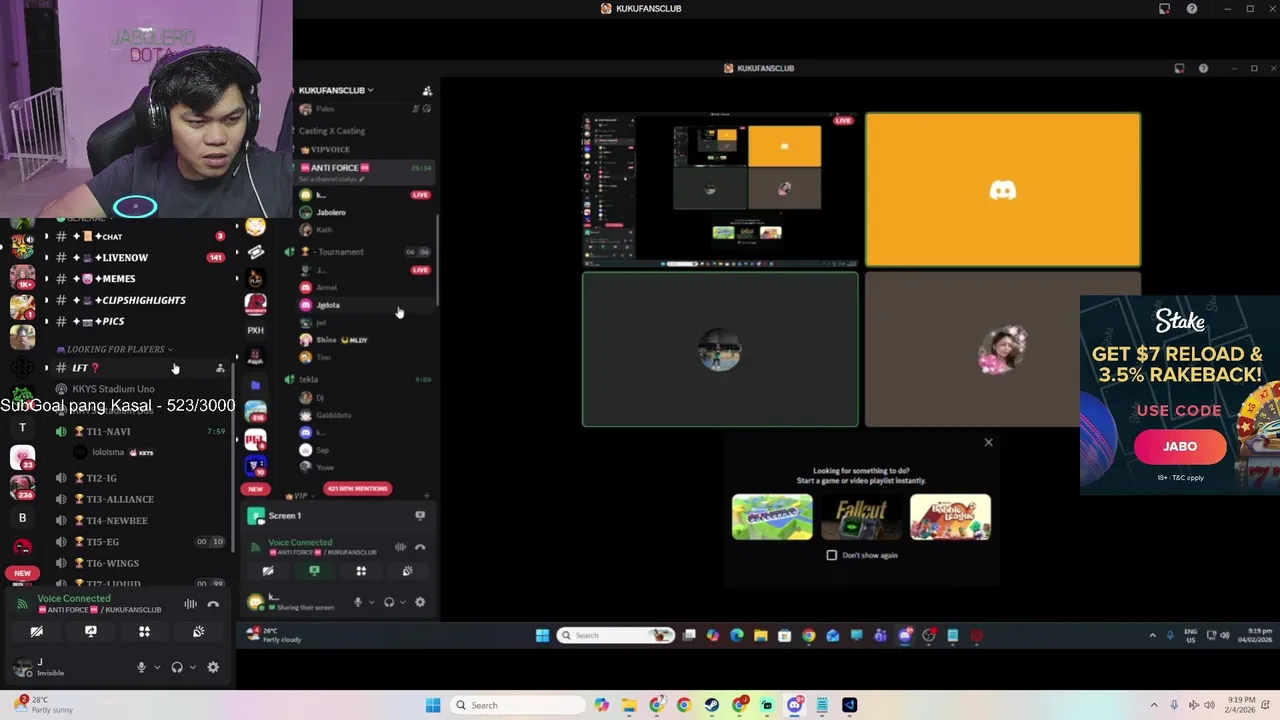Open Windows Start menu on taskbar
This screenshot has width=1280, height=720.
pos(433,705)
